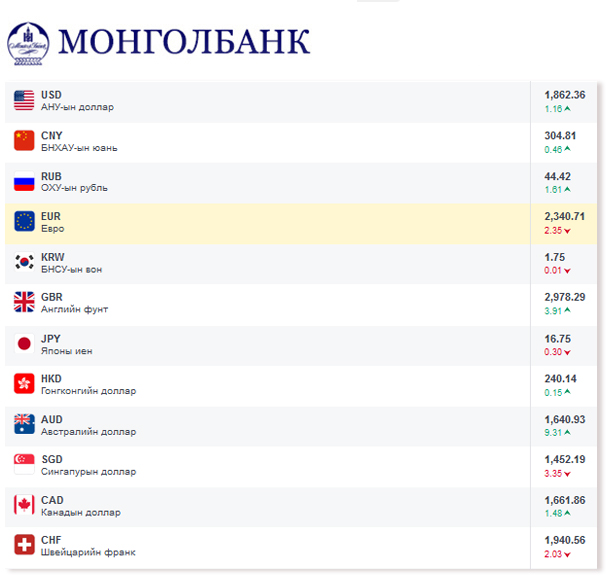Click the Japan flag icon

(24, 344)
